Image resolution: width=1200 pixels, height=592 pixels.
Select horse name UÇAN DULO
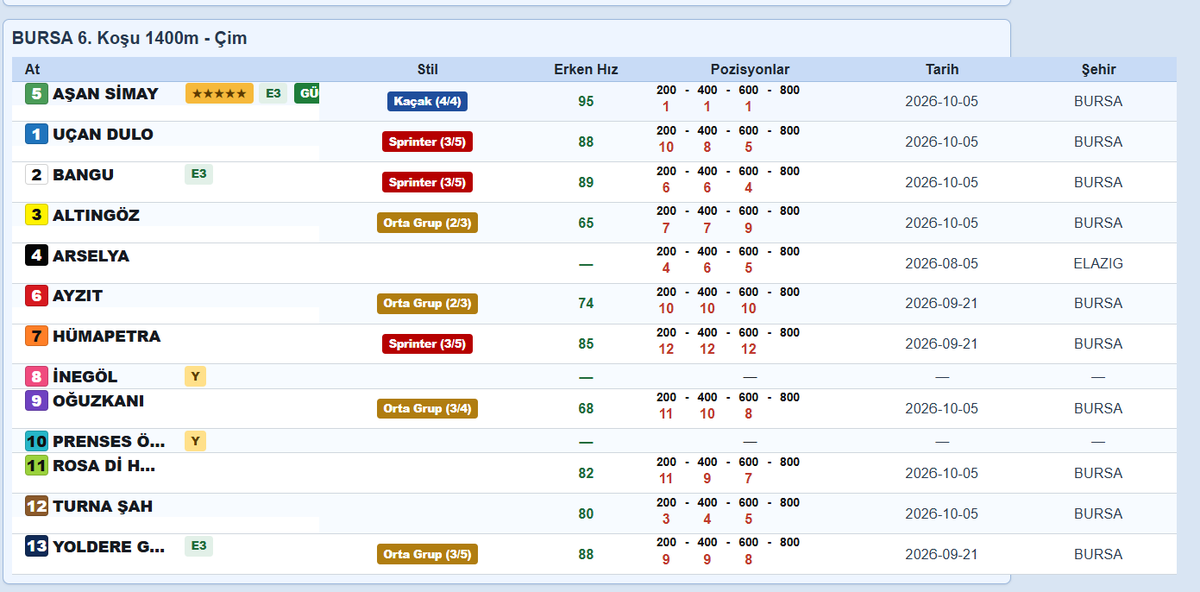(x=103, y=134)
